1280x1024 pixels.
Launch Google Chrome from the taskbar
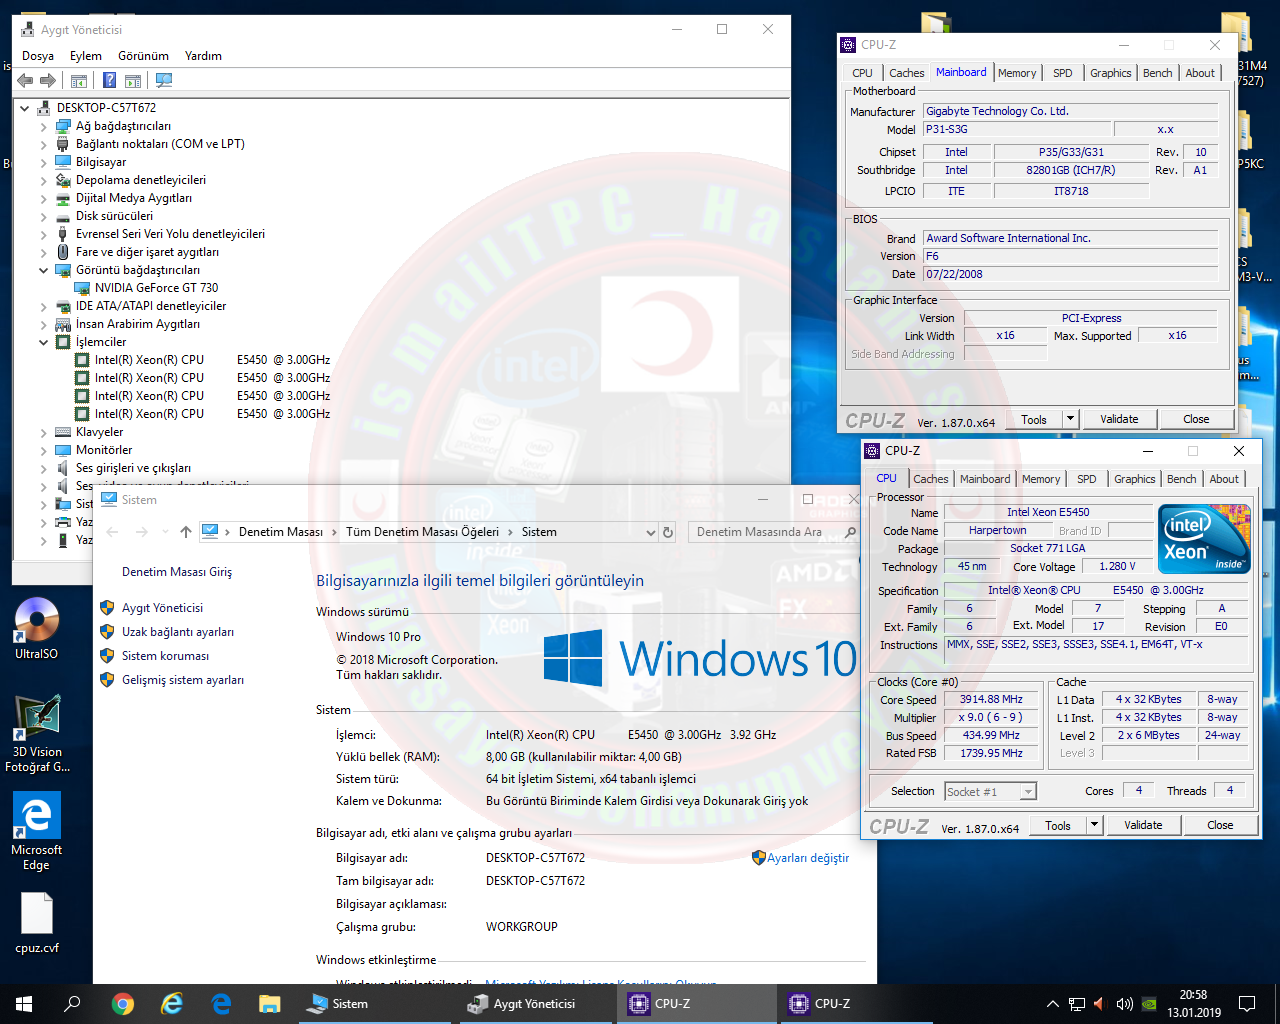(123, 1004)
